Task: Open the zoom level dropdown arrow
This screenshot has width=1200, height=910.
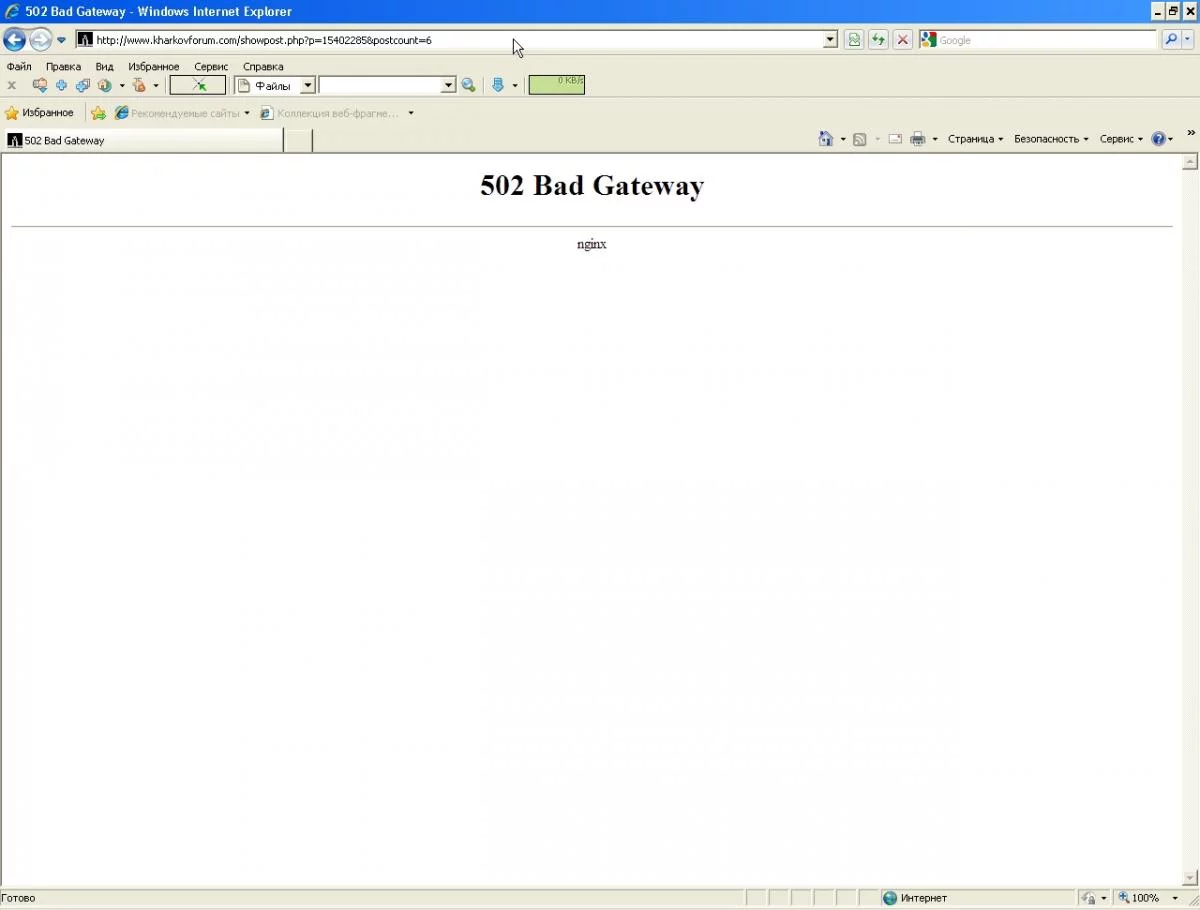Action: pyautogui.click(x=1175, y=898)
